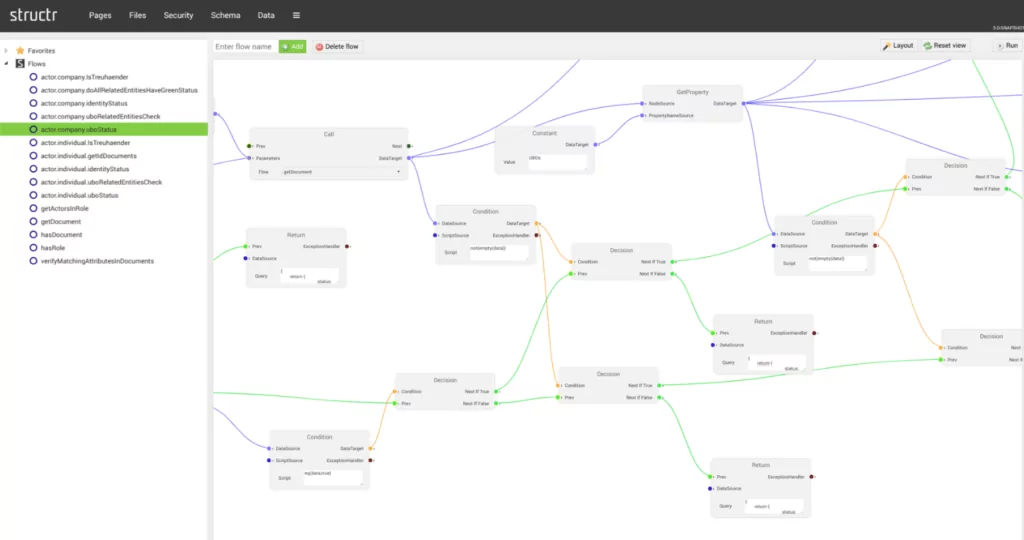Select flow getDocument in tree
The image size is (1024, 540).
click(x=61, y=221)
